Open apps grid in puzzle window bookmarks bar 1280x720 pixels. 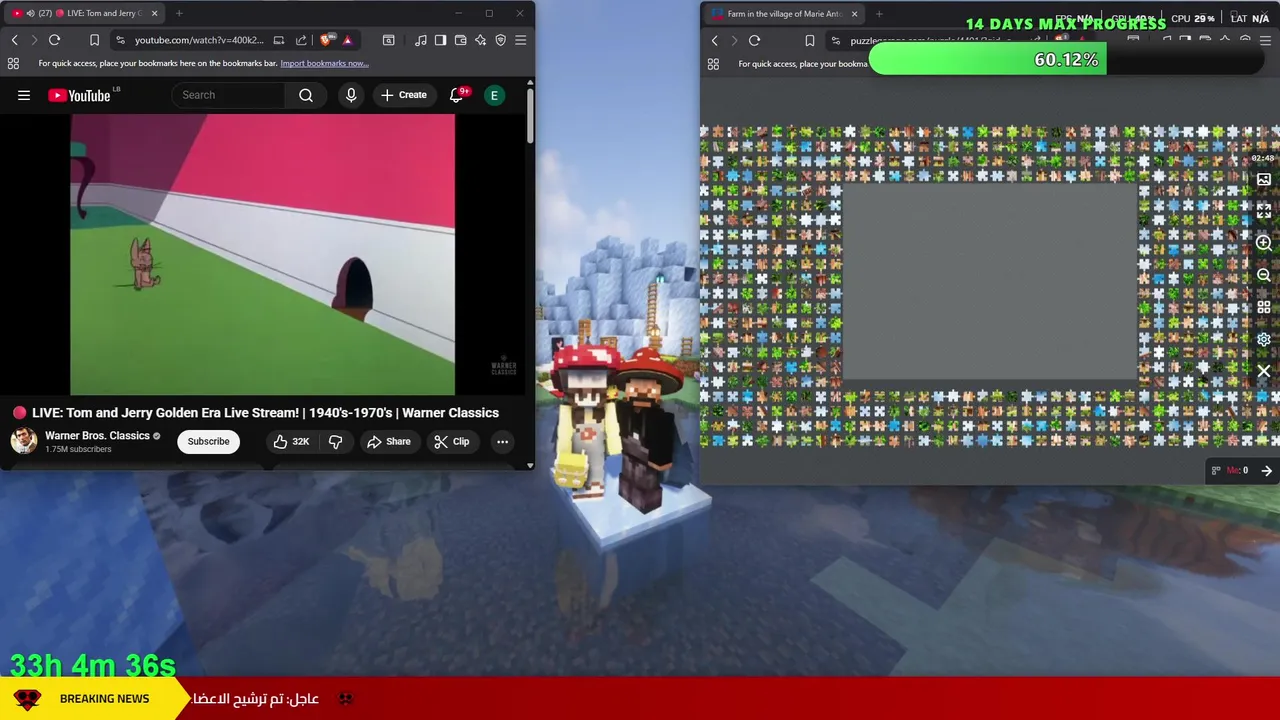tap(713, 63)
